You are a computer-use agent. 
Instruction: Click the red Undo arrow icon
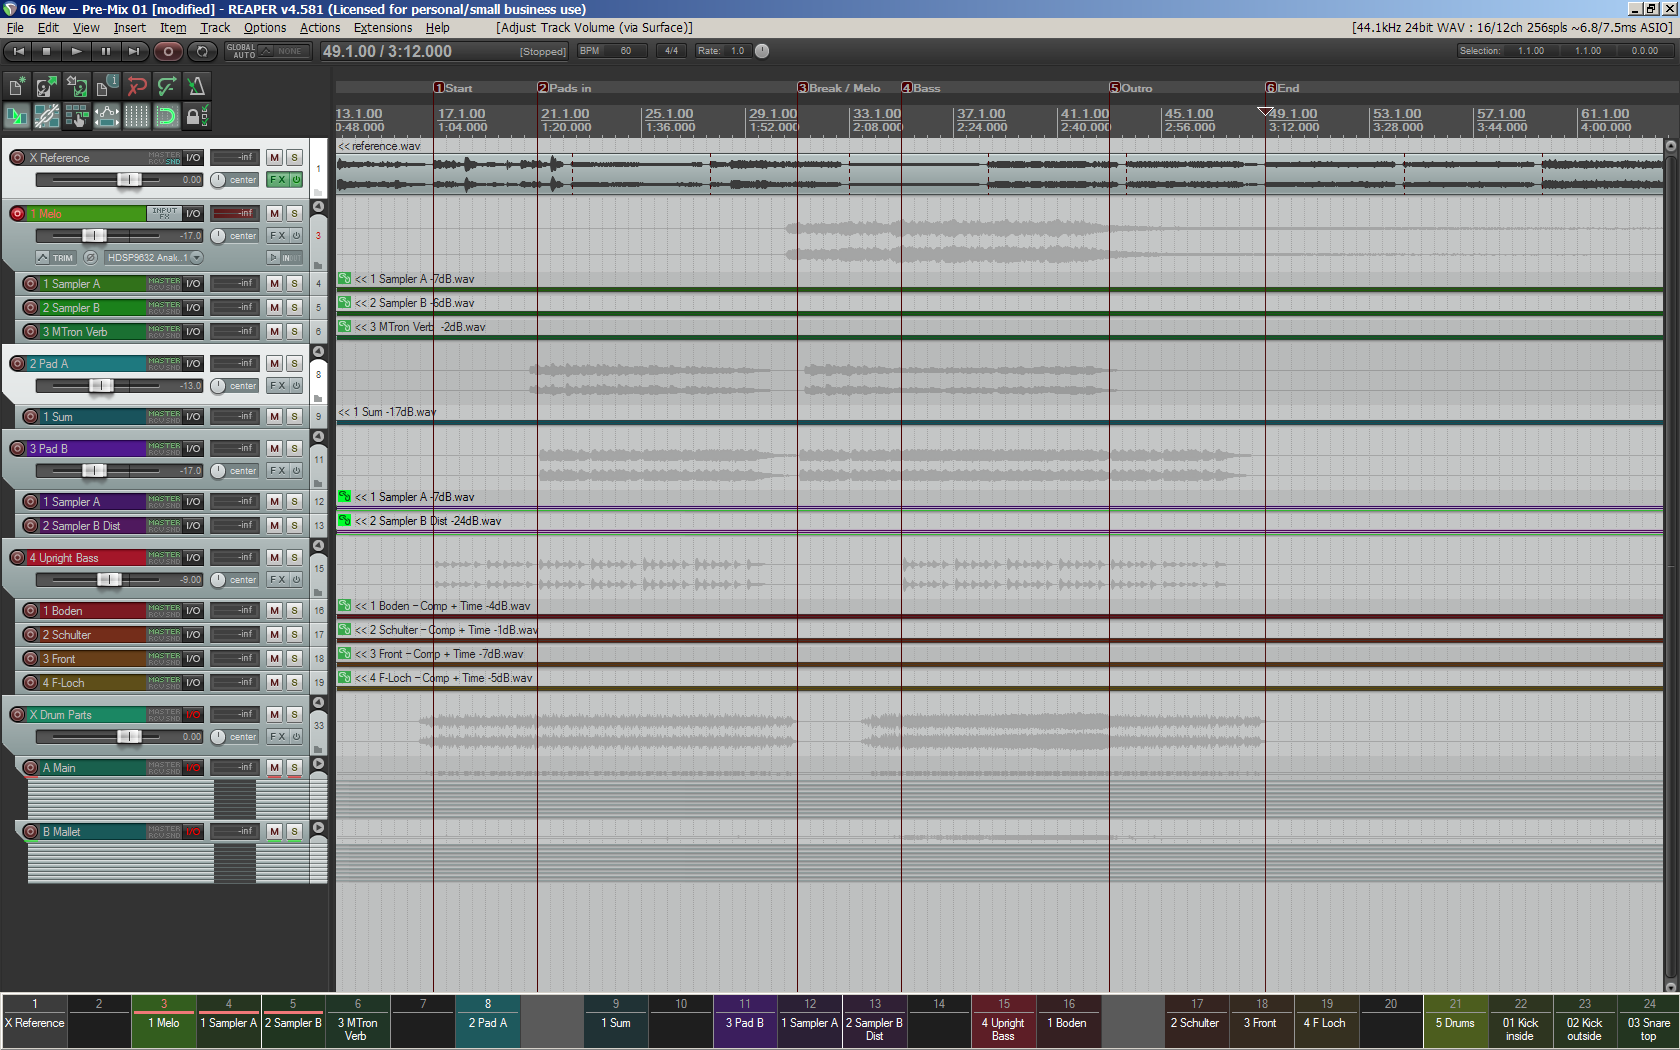pos(136,87)
